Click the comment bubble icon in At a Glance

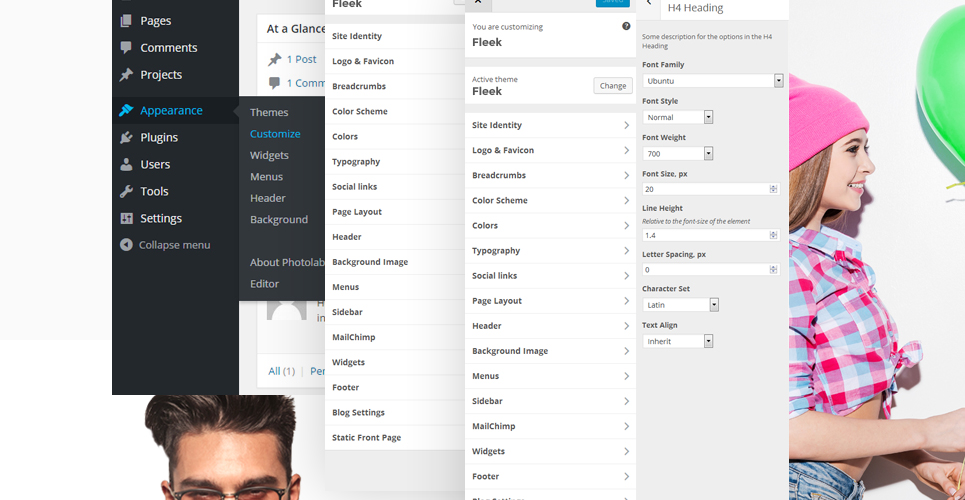[274, 83]
